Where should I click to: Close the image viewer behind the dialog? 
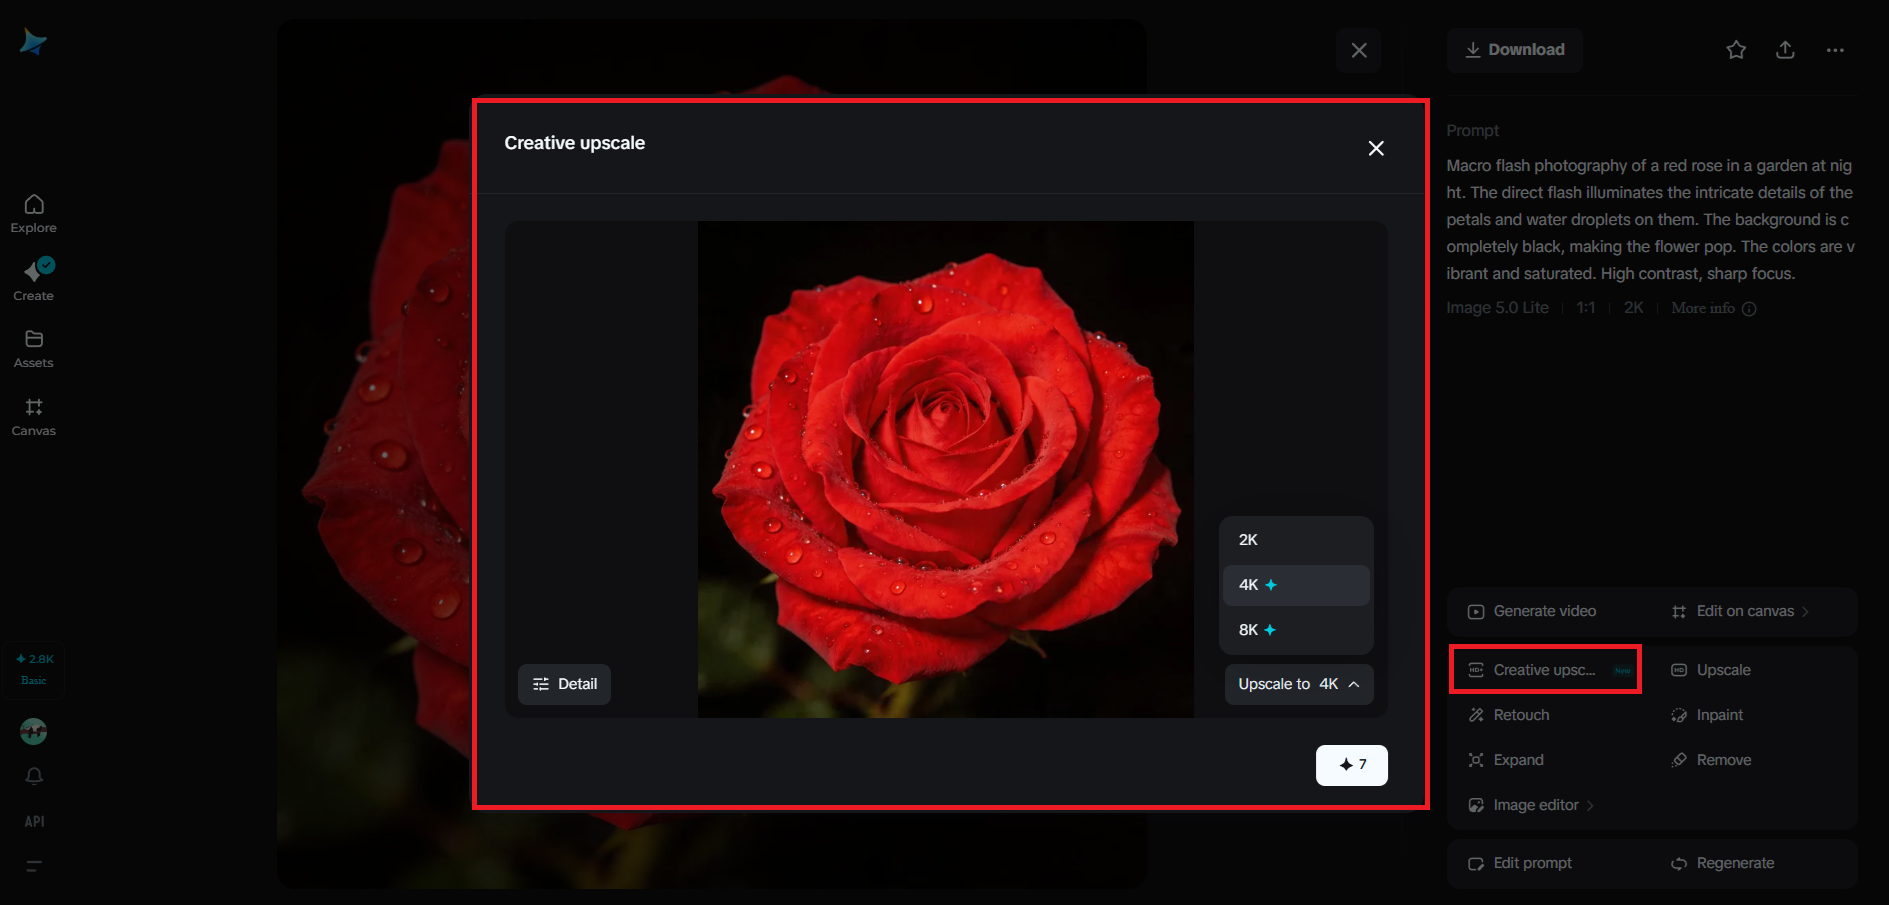1359,50
